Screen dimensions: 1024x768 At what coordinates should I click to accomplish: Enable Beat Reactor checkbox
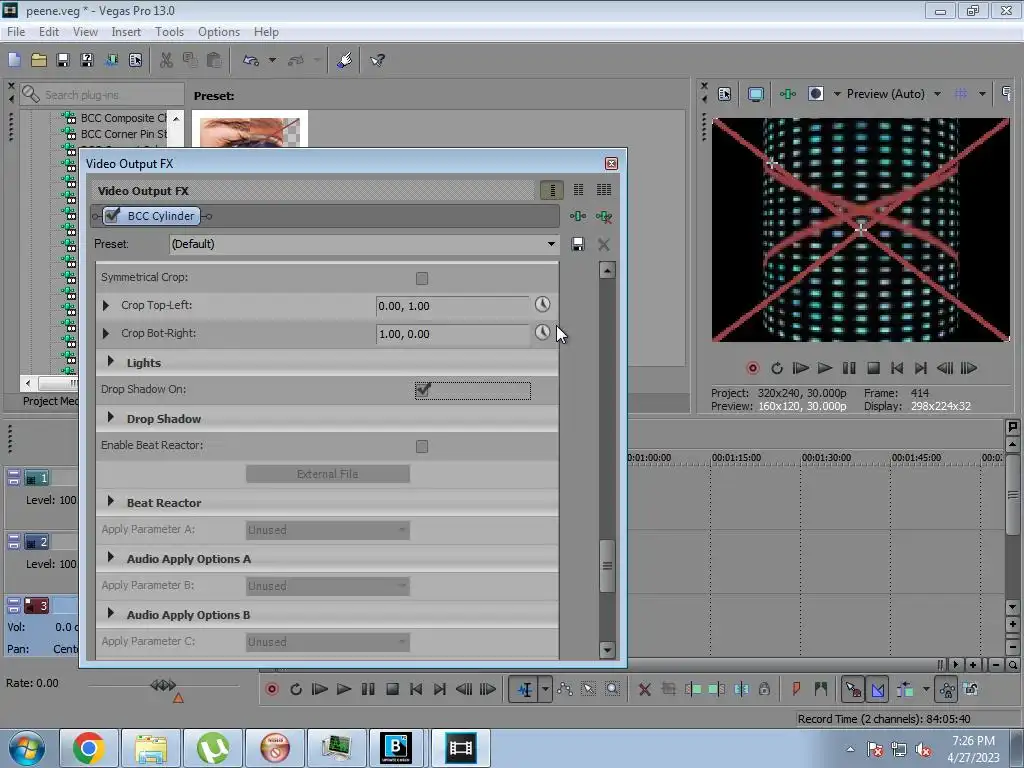[422, 447]
